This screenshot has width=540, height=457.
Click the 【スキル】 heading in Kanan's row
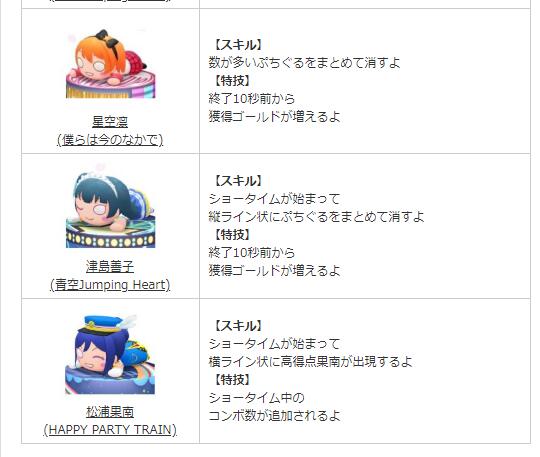(238, 326)
